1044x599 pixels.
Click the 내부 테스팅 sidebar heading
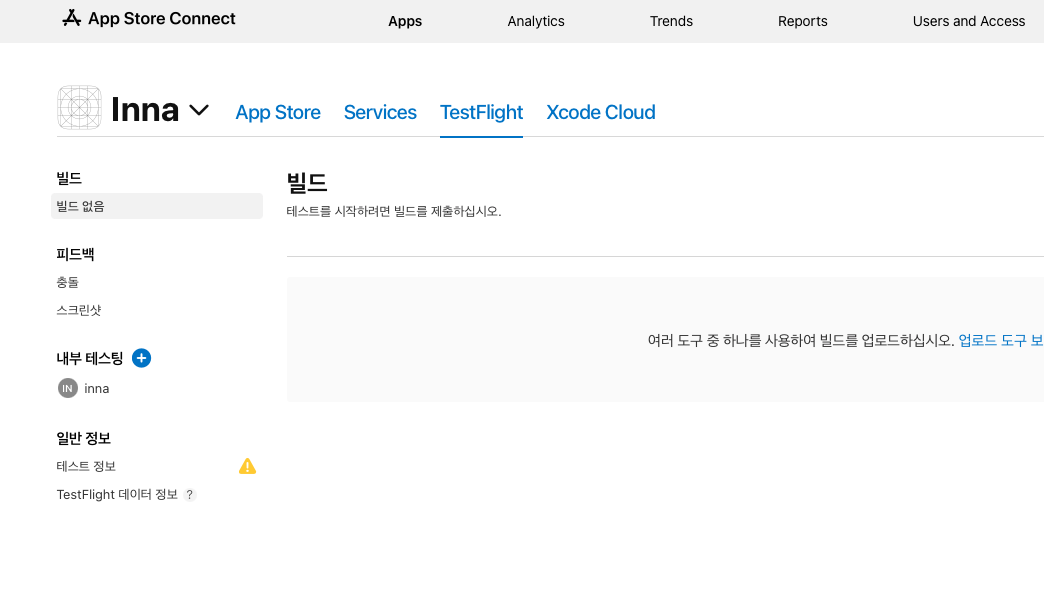(90, 359)
